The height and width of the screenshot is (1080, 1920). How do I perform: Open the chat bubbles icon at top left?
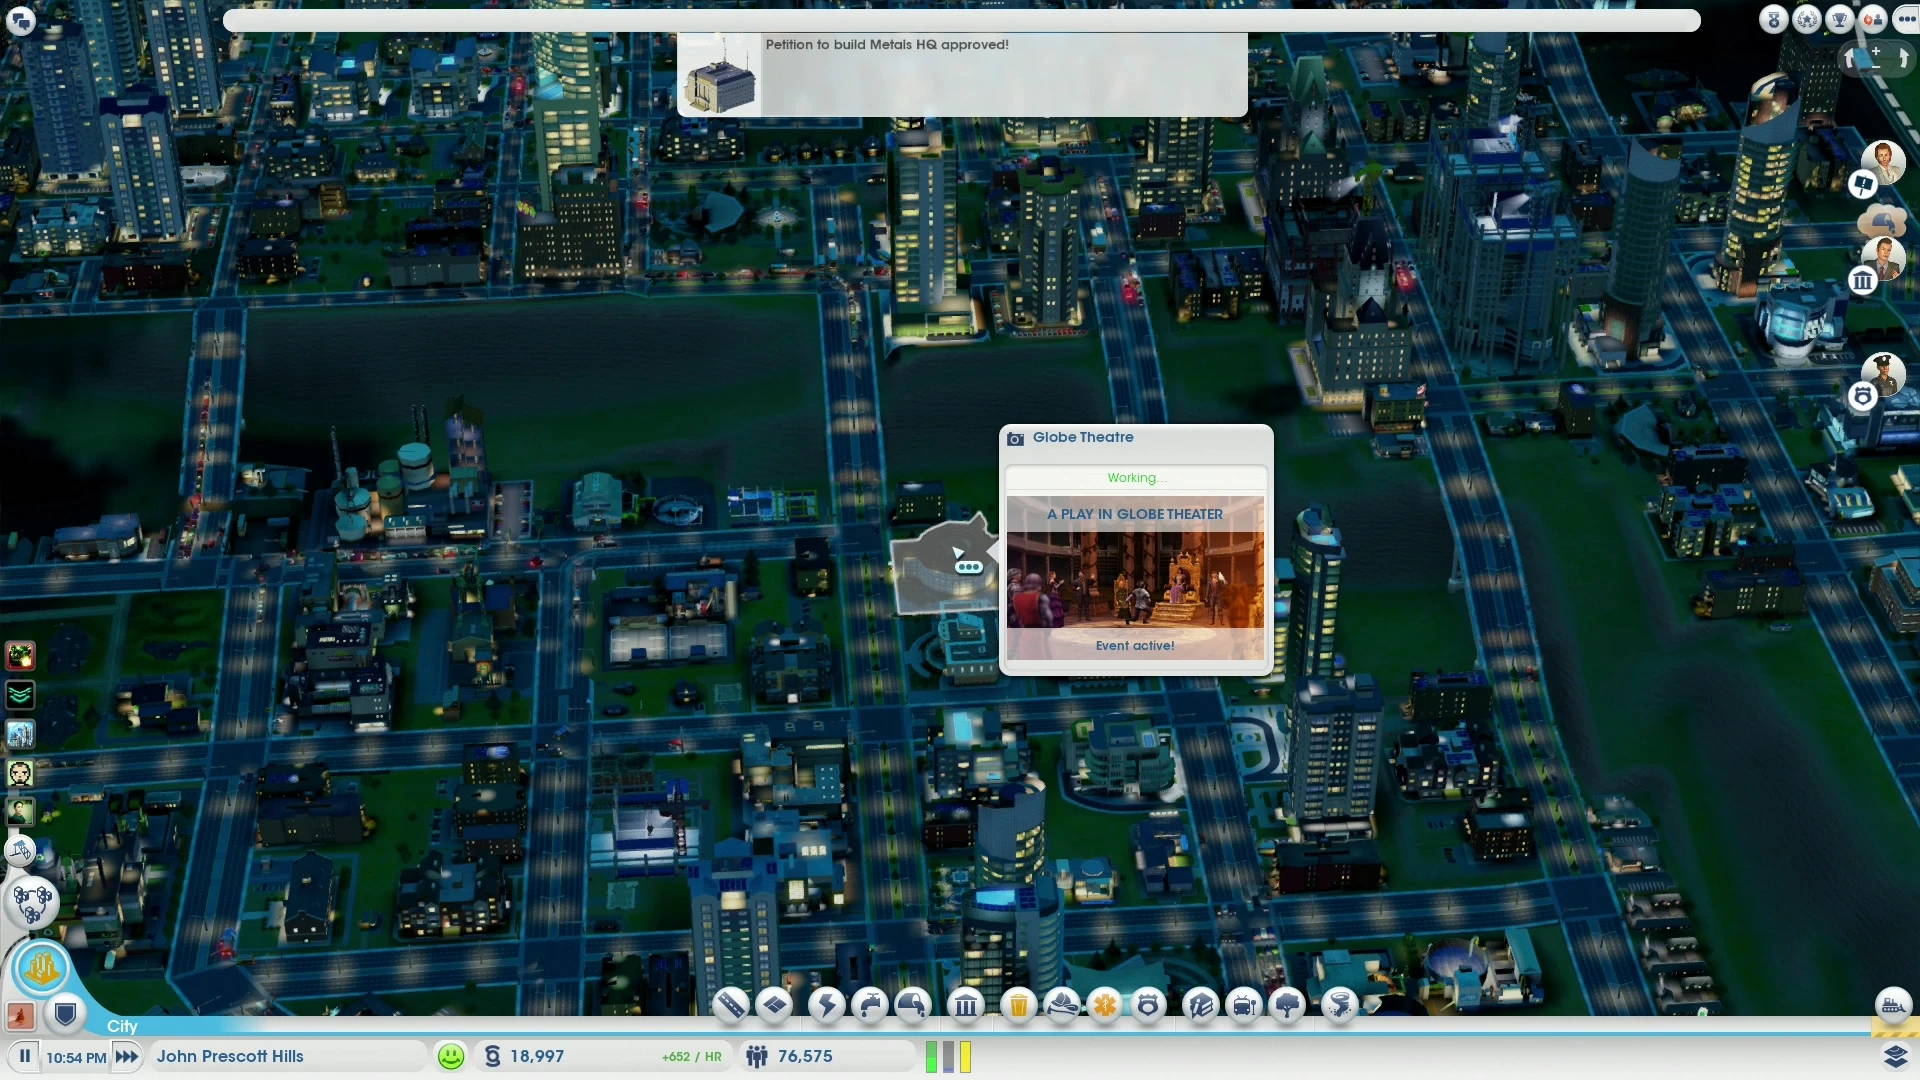[20, 20]
